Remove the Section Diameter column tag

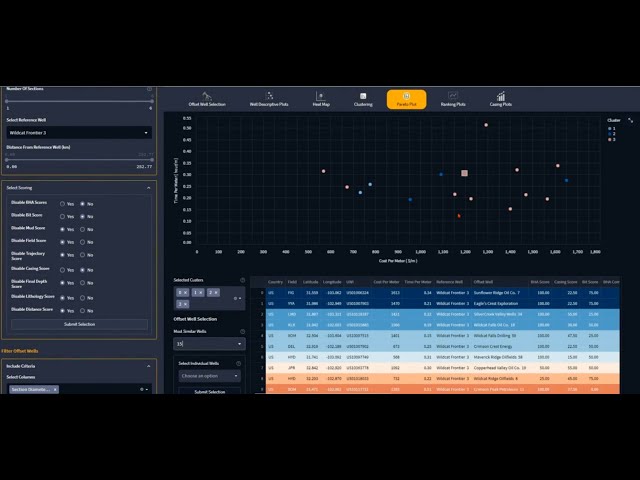55,389
